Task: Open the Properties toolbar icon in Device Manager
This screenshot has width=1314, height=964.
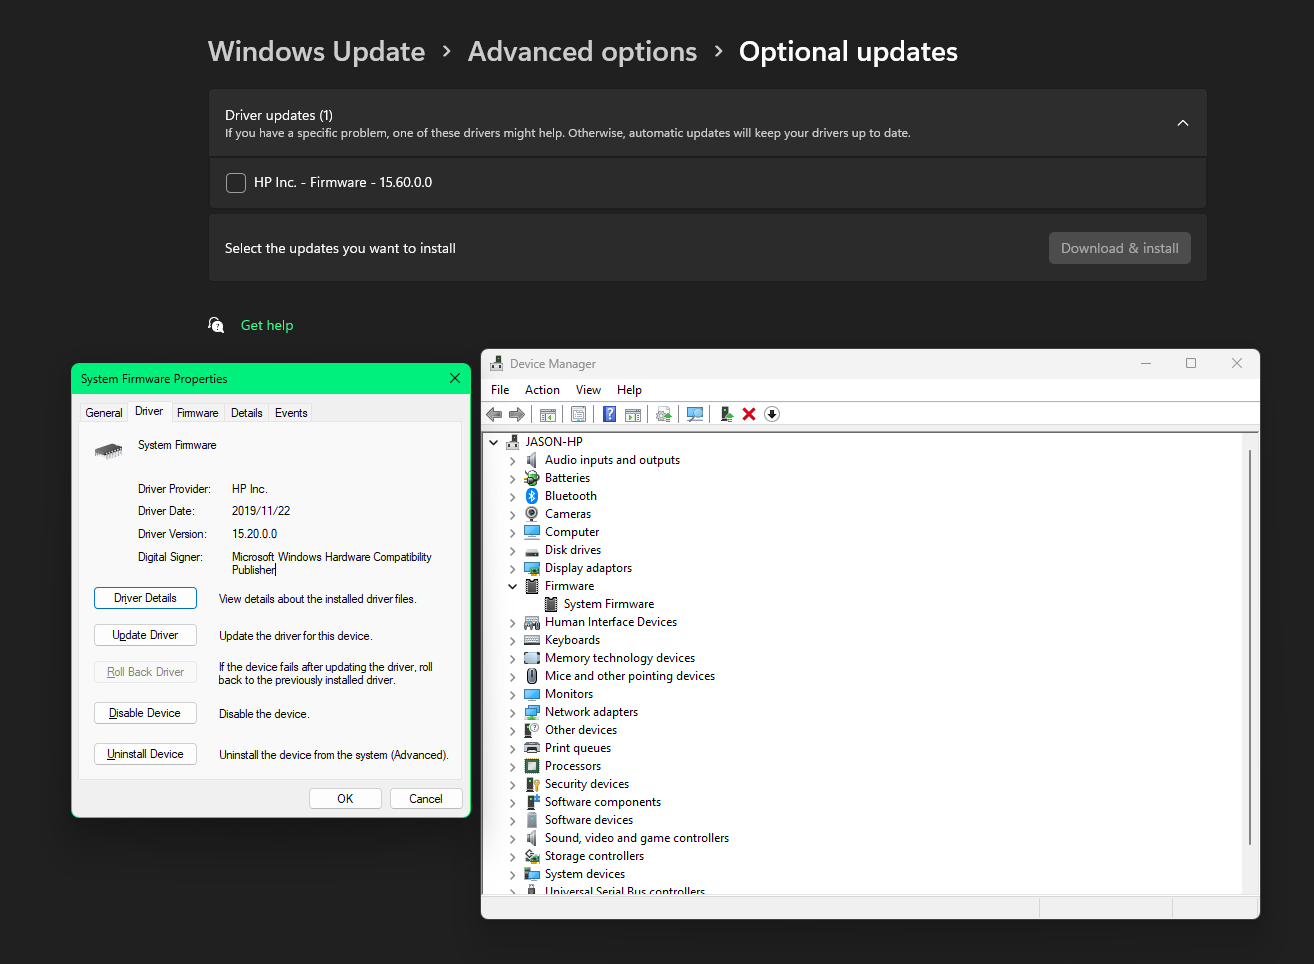Action: click(x=578, y=414)
